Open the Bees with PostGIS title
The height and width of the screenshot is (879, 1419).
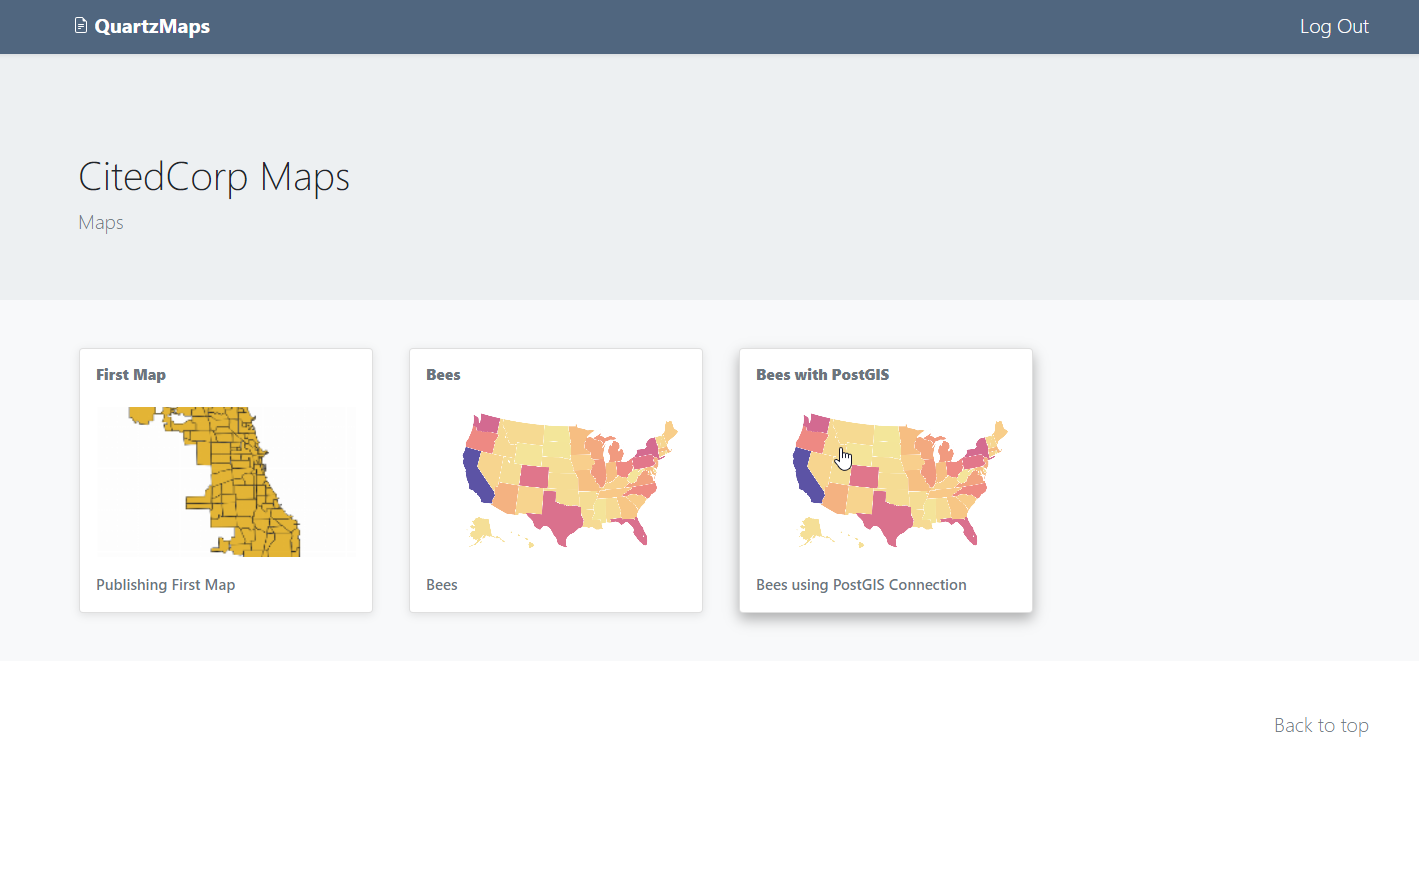[822, 375]
